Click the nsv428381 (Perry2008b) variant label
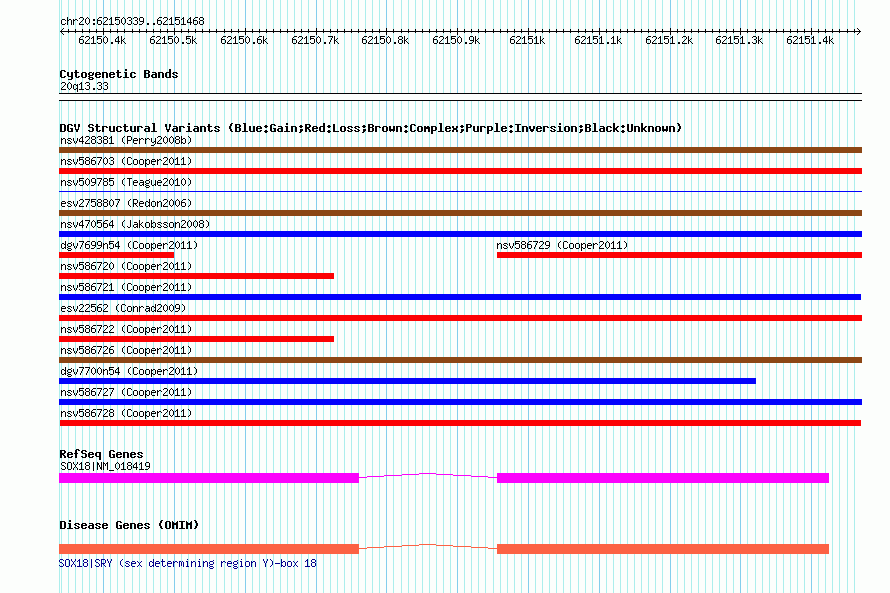The width and height of the screenshot is (890, 593). pyautogui.click(x=126, y=140)
